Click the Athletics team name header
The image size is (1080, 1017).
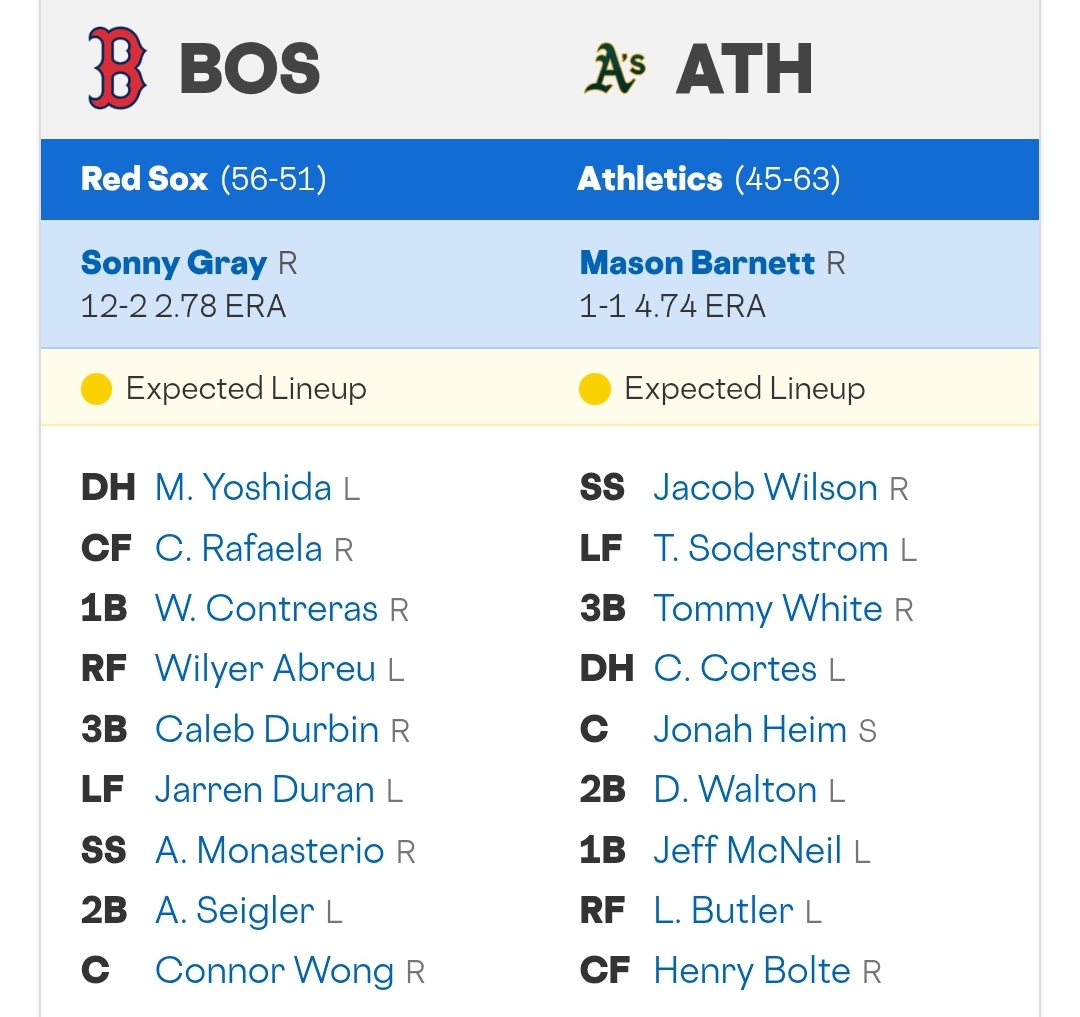click(x=650, y=179)
